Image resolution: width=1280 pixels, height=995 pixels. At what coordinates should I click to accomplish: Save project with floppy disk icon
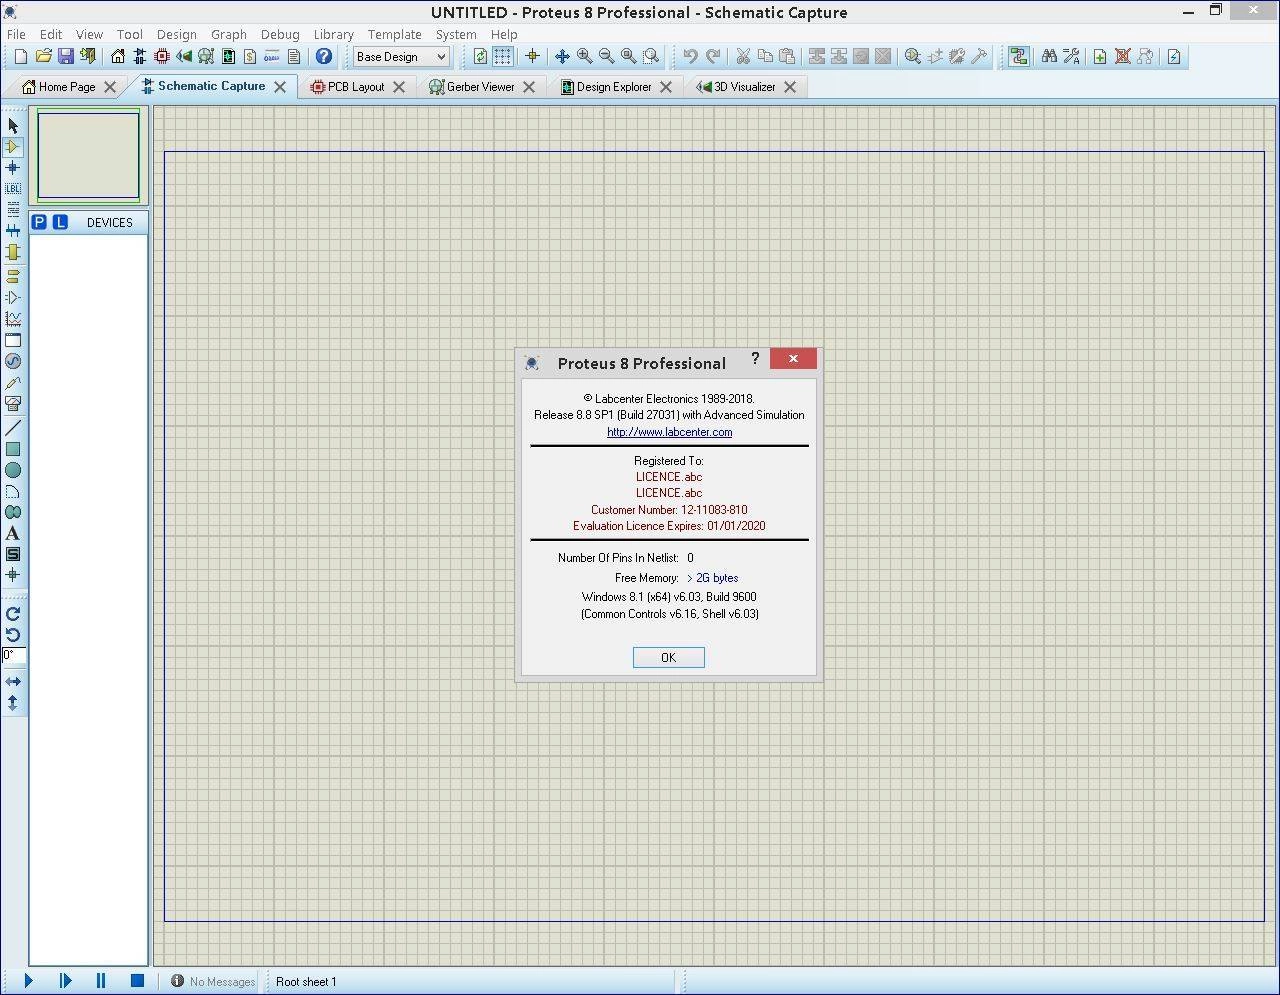[x=65, y=57]
